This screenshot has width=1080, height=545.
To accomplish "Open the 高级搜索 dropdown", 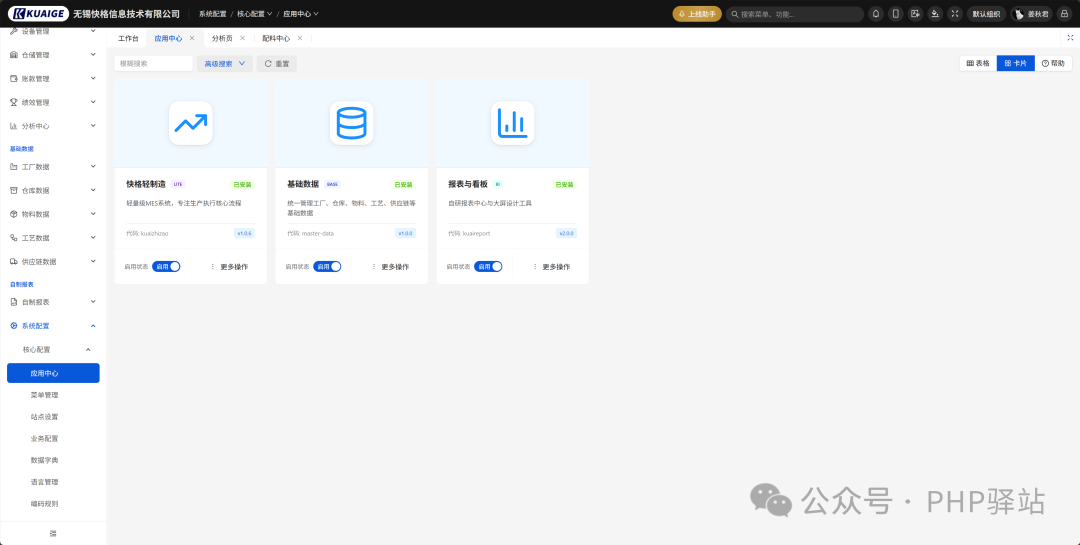I will 225,63.
